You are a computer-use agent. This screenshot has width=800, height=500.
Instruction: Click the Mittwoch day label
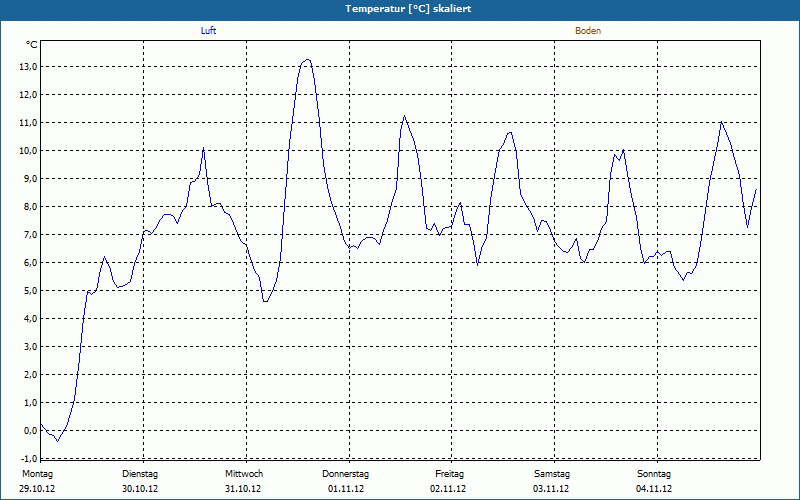(x=244, y=474)
